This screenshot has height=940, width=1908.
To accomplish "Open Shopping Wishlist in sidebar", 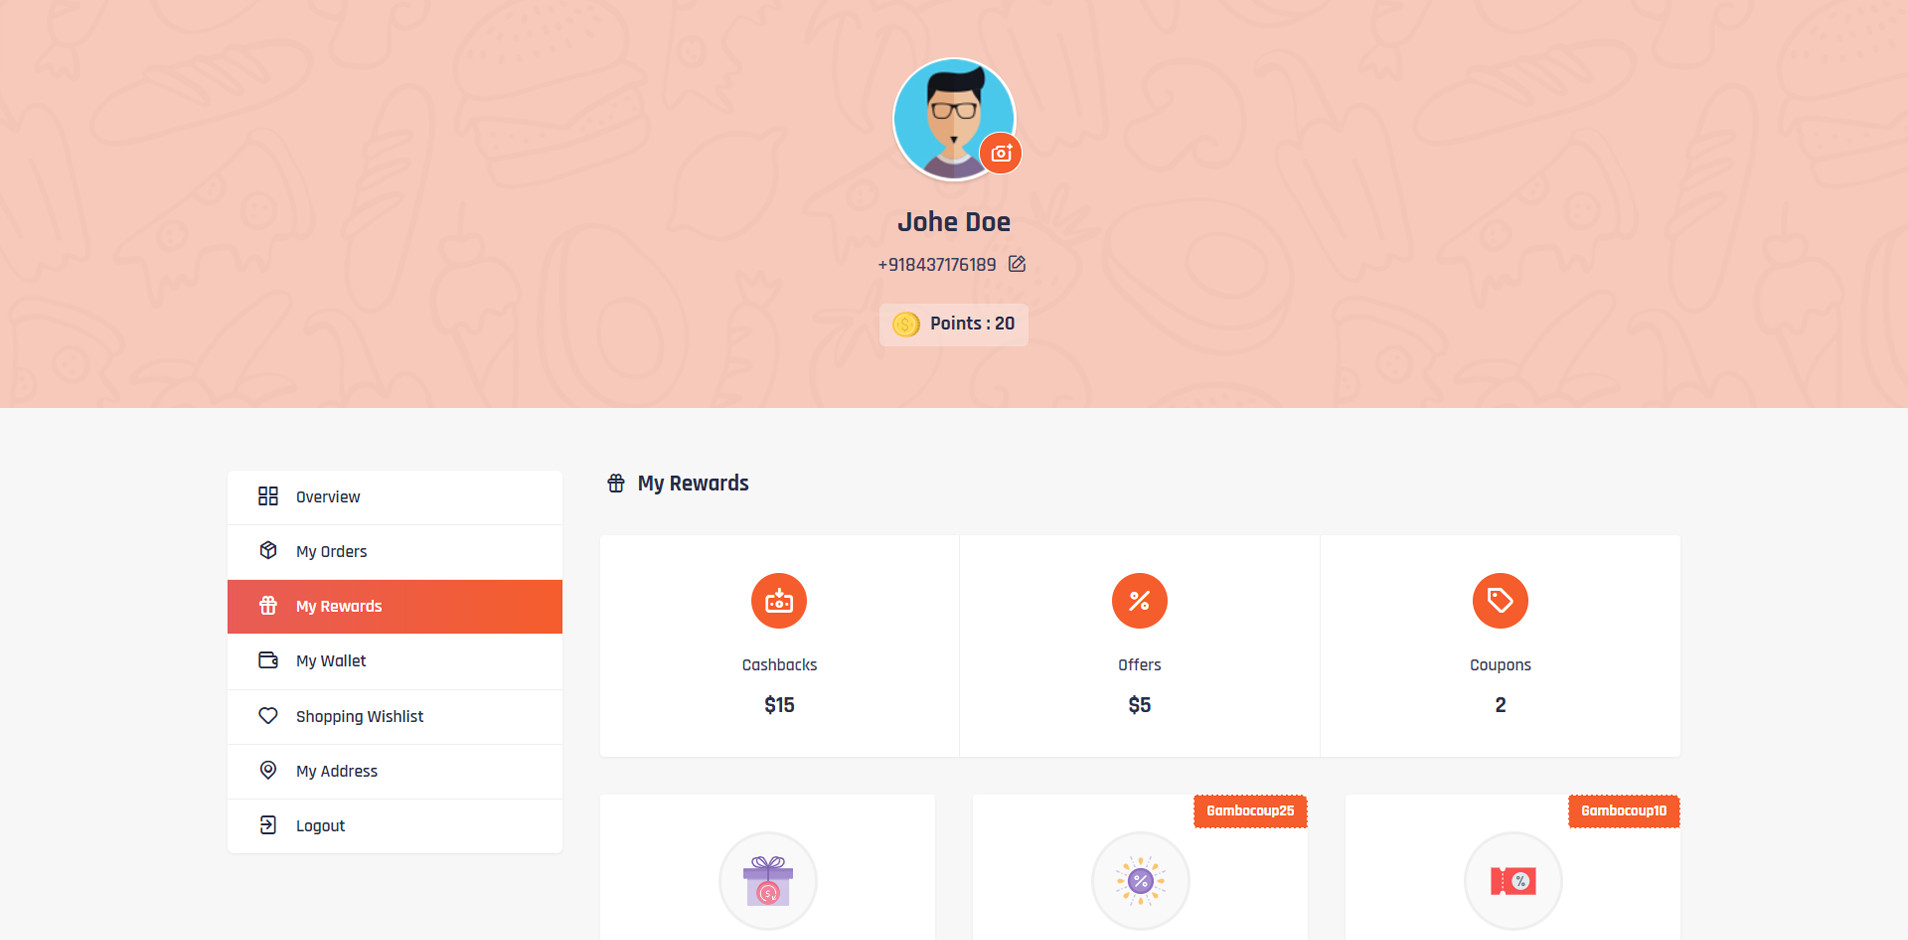I will tap(395, 716).
